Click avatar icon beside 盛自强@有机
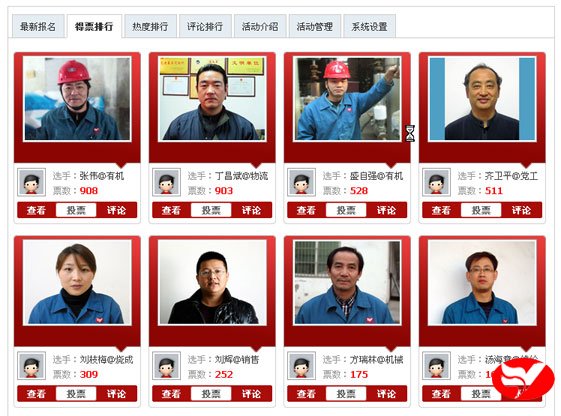Viewport: 561px width, 416px height. (301, 182)
